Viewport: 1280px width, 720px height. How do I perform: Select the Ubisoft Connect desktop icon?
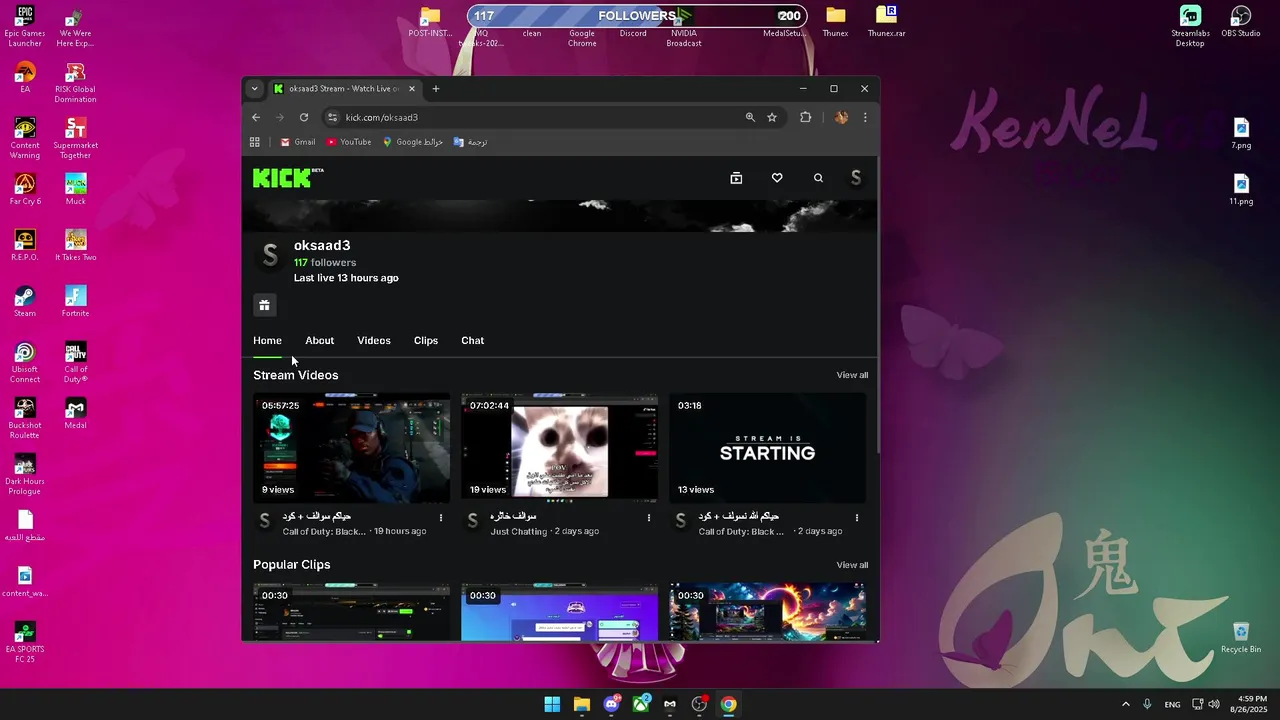click(x=25, y=363)
